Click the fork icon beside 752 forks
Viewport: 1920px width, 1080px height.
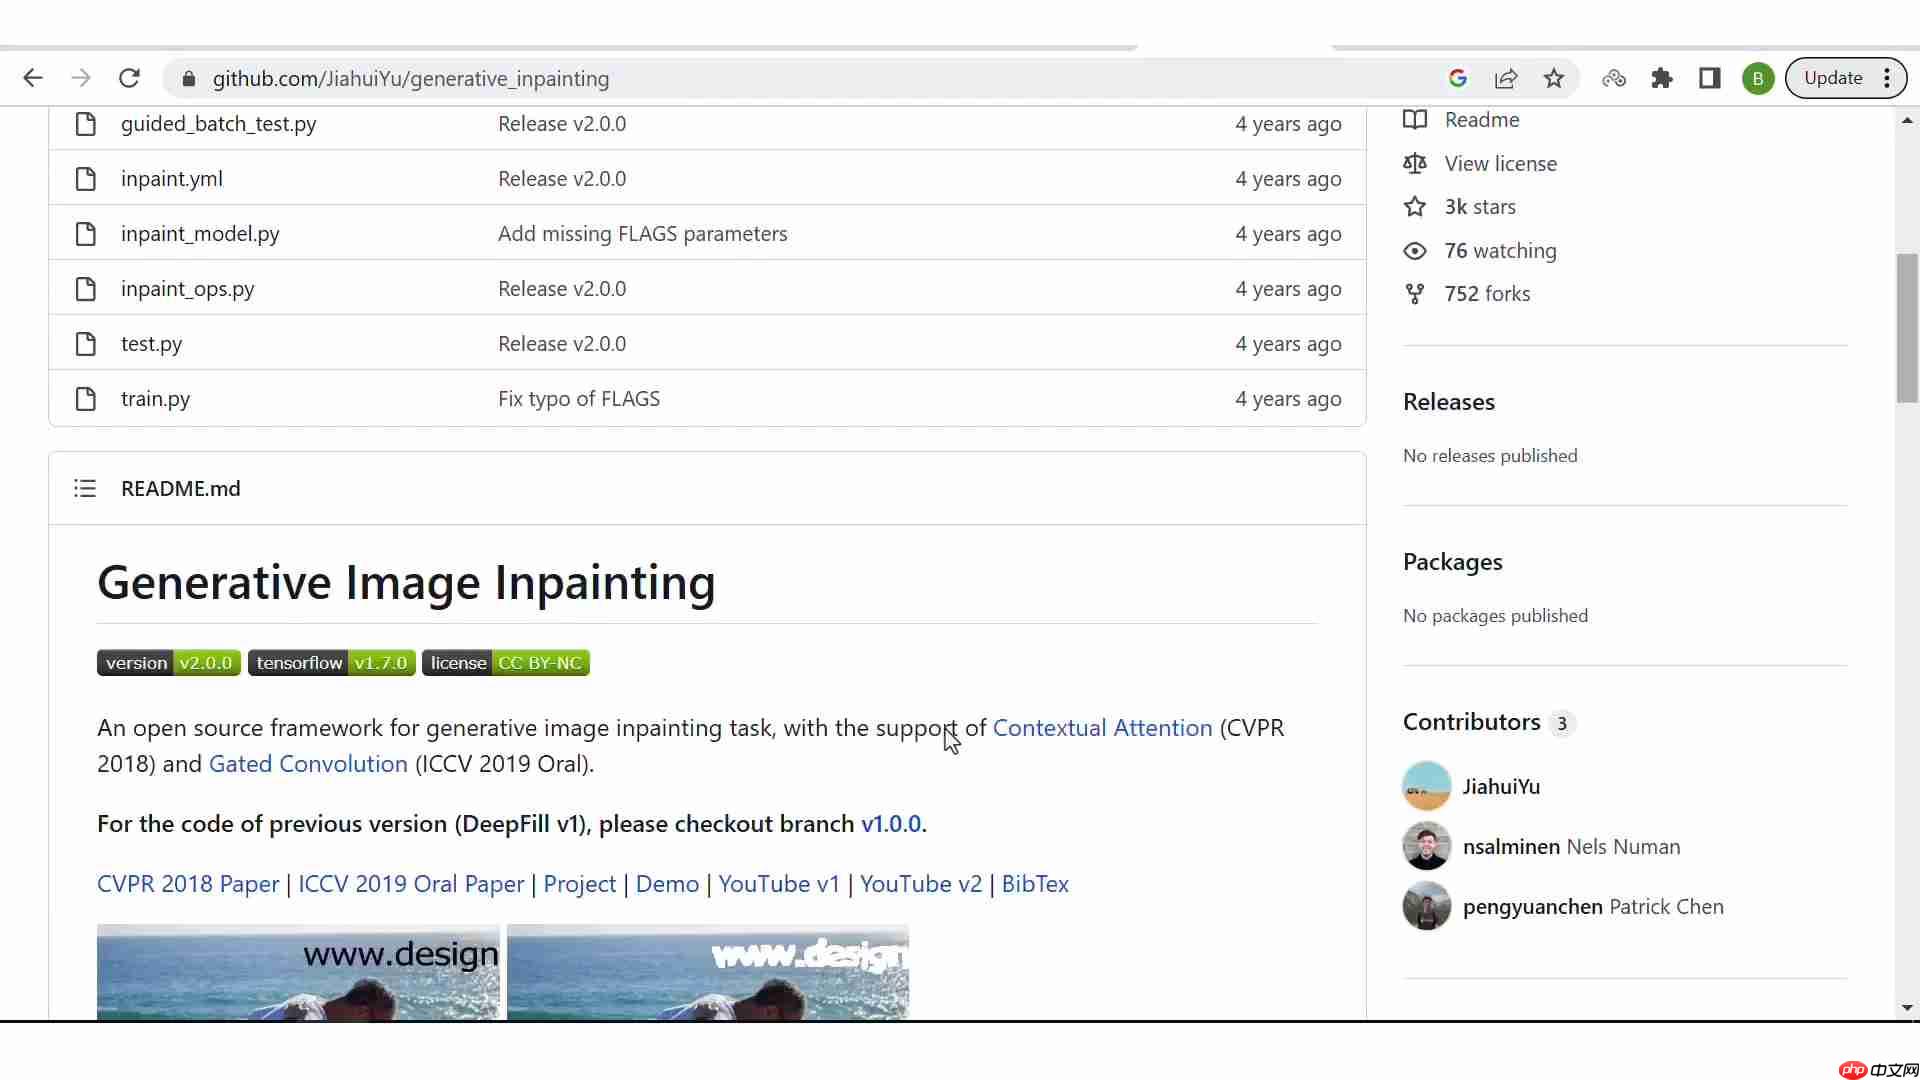1415,294
